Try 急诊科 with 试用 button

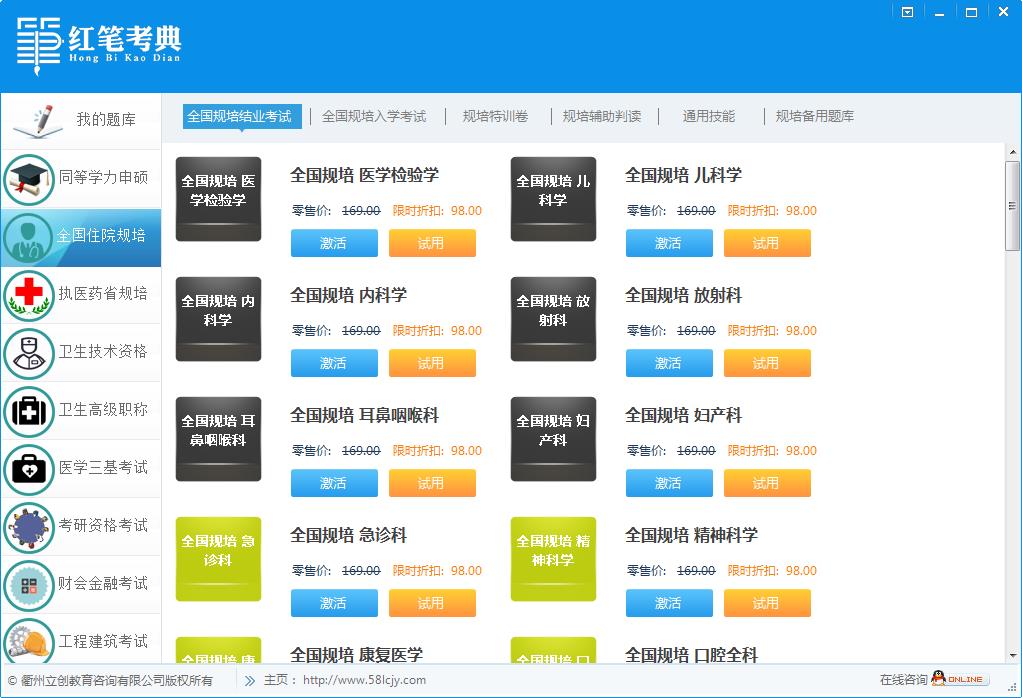click(x=432, y=603)
